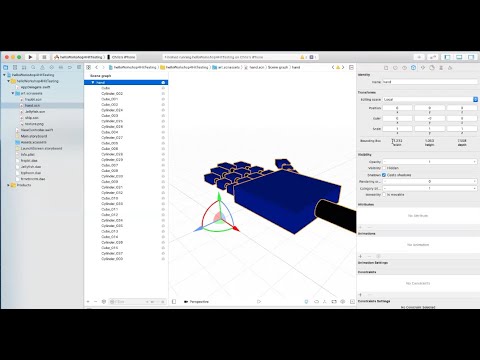Select hand.scn in the file navigator
Screen dimensions: 480x360
pos(32,105)
